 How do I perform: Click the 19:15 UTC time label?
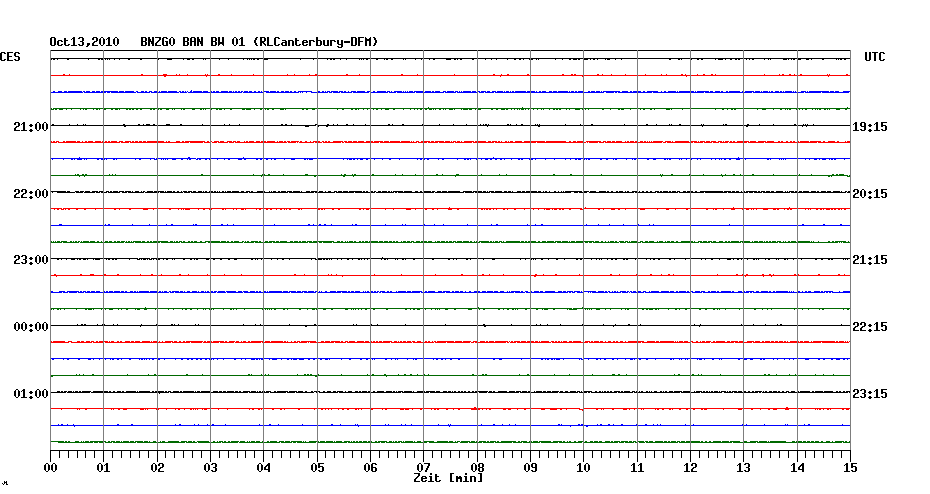(870, 127)
